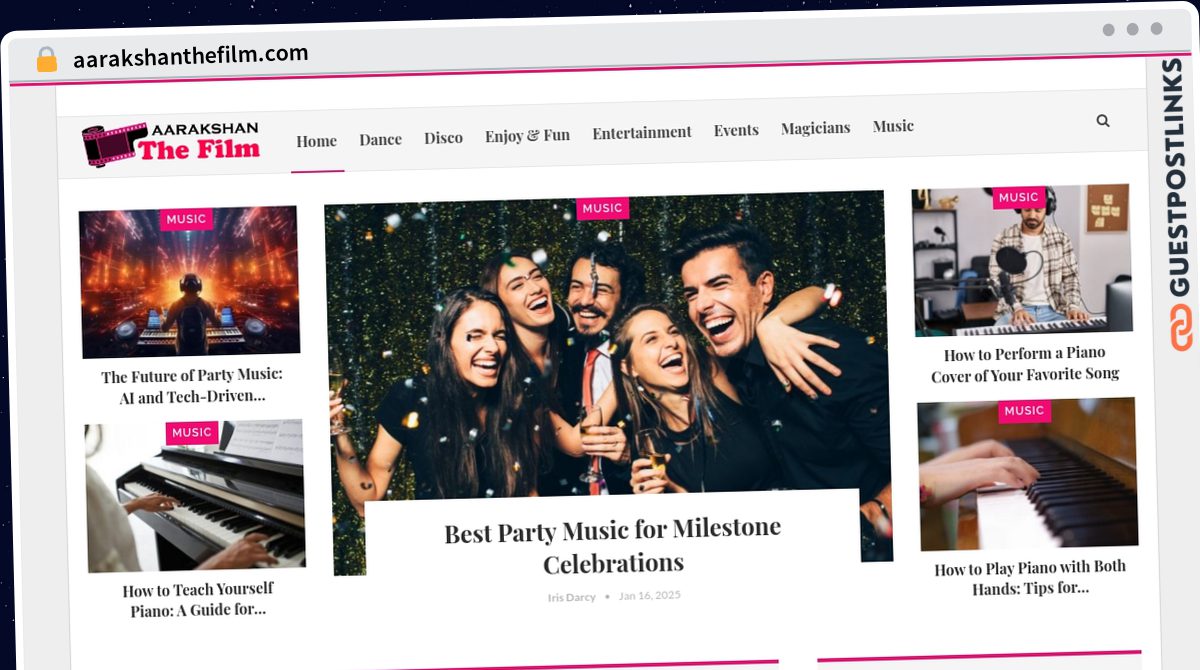Click MUSIC tag on piano cover thumbnail
This screenshot has height=670, width=1200.
(1019, 197)
